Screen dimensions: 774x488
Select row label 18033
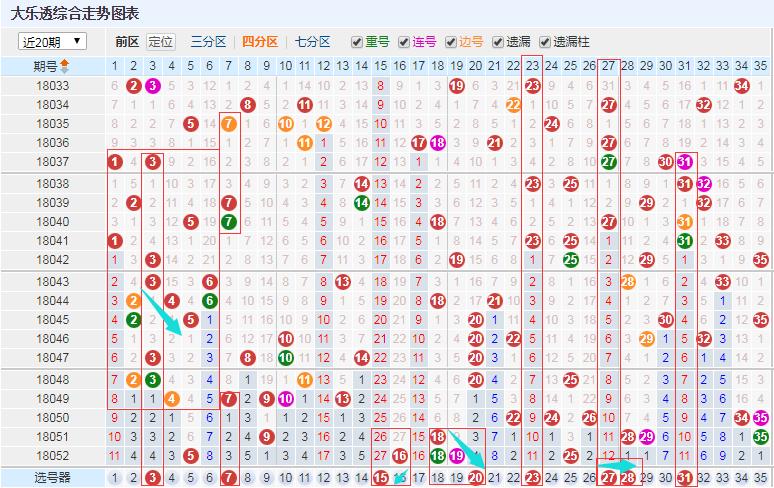(x=53, y=86)
